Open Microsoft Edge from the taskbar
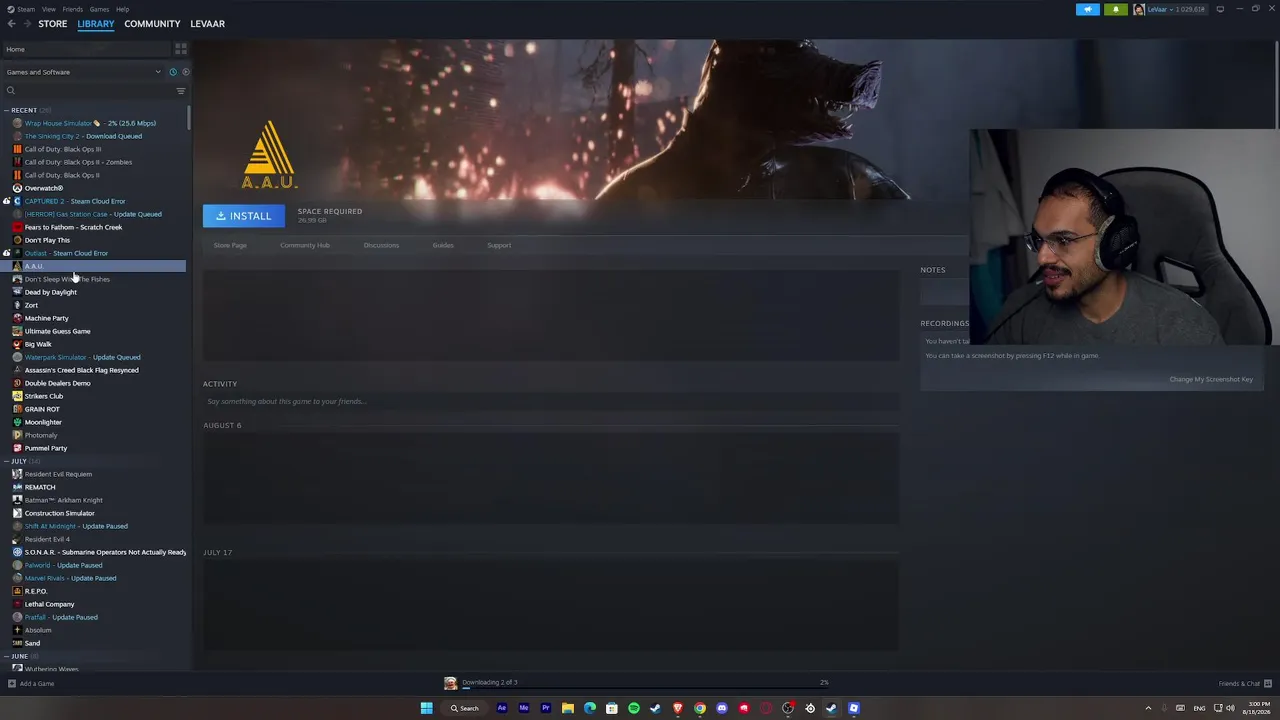The width and height of the screenshot is (1280, 720). (590, 708)
